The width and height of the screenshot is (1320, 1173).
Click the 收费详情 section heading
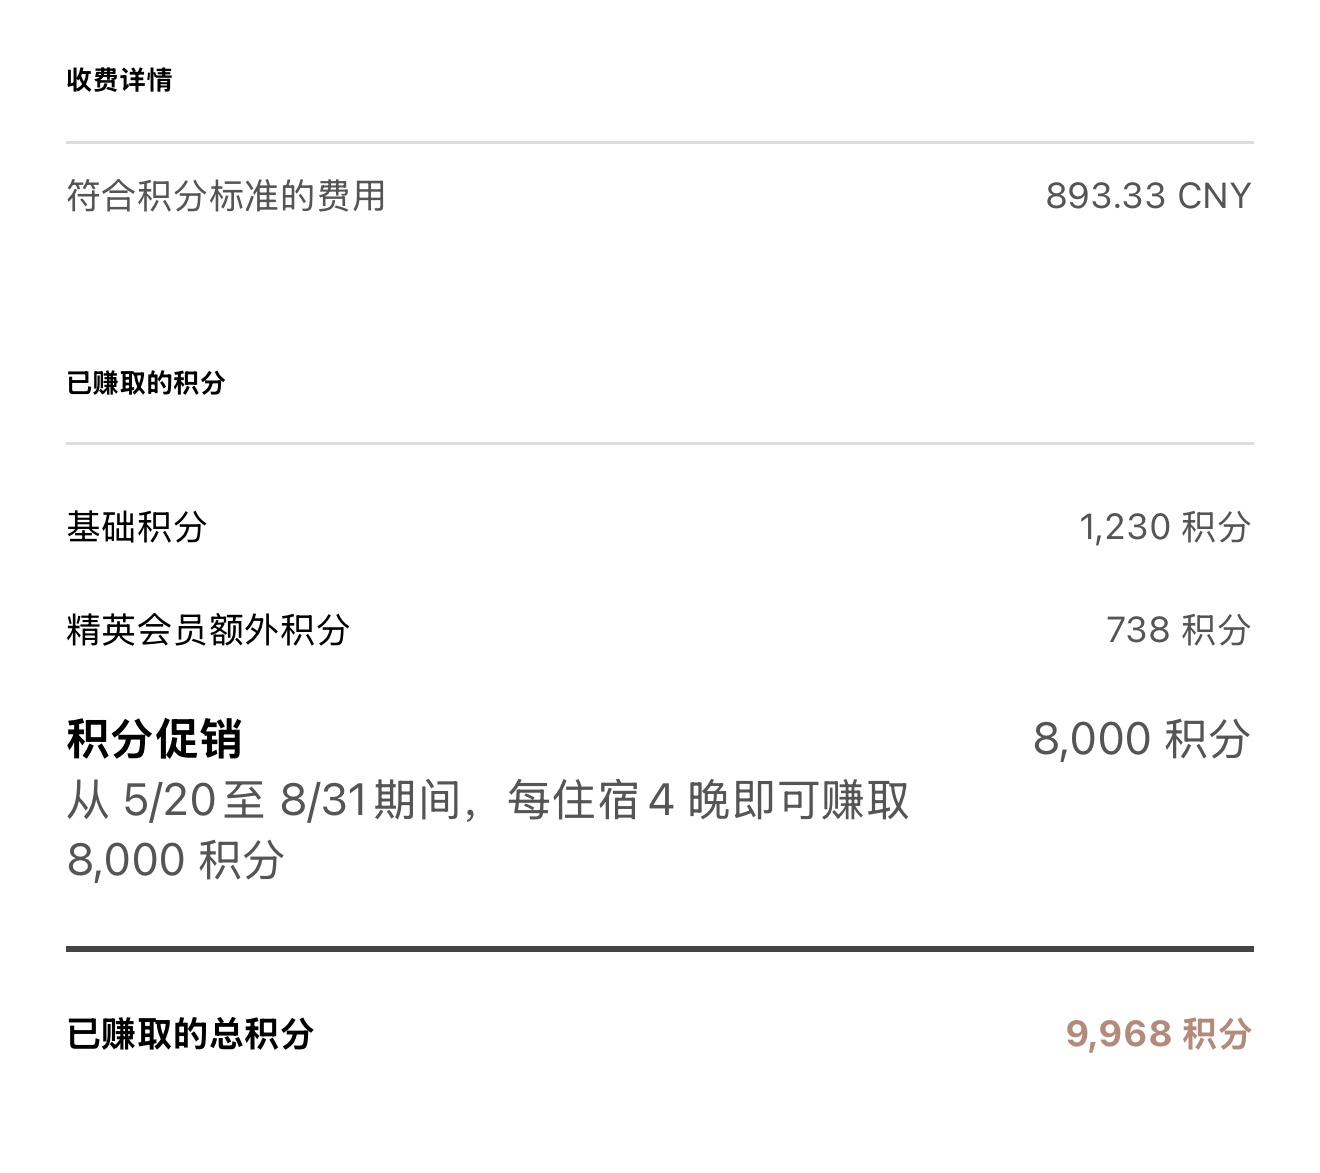pos(119,80)
